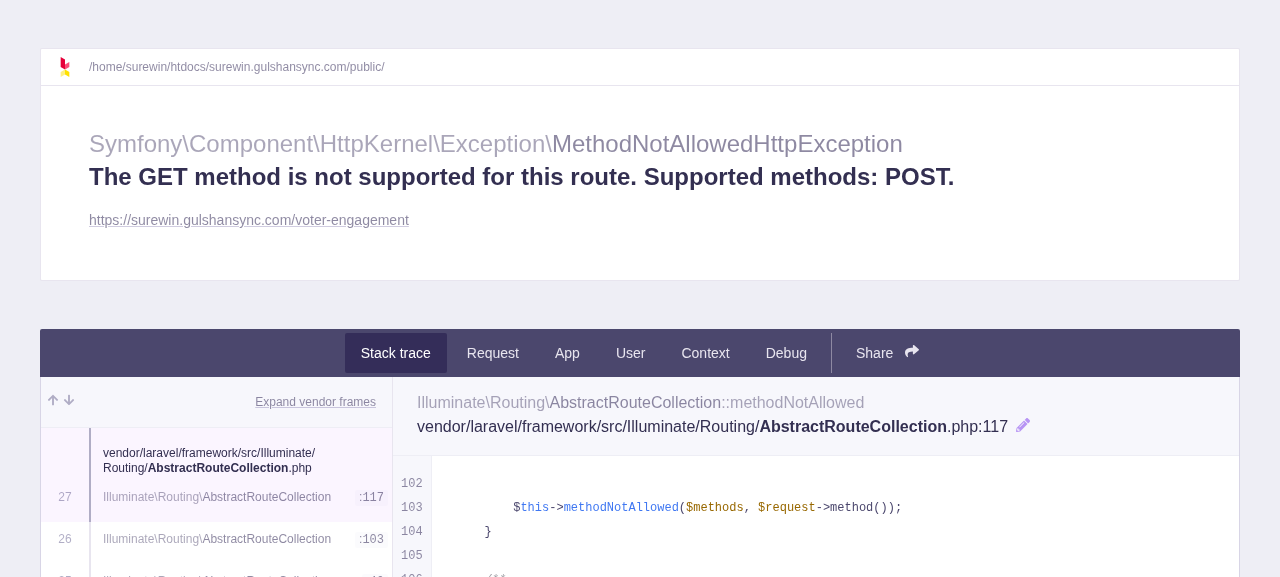Viewport: 1280px width, 577px height.
Task: Go to previous frame with up arrow
Action: (x=53, y=401)
